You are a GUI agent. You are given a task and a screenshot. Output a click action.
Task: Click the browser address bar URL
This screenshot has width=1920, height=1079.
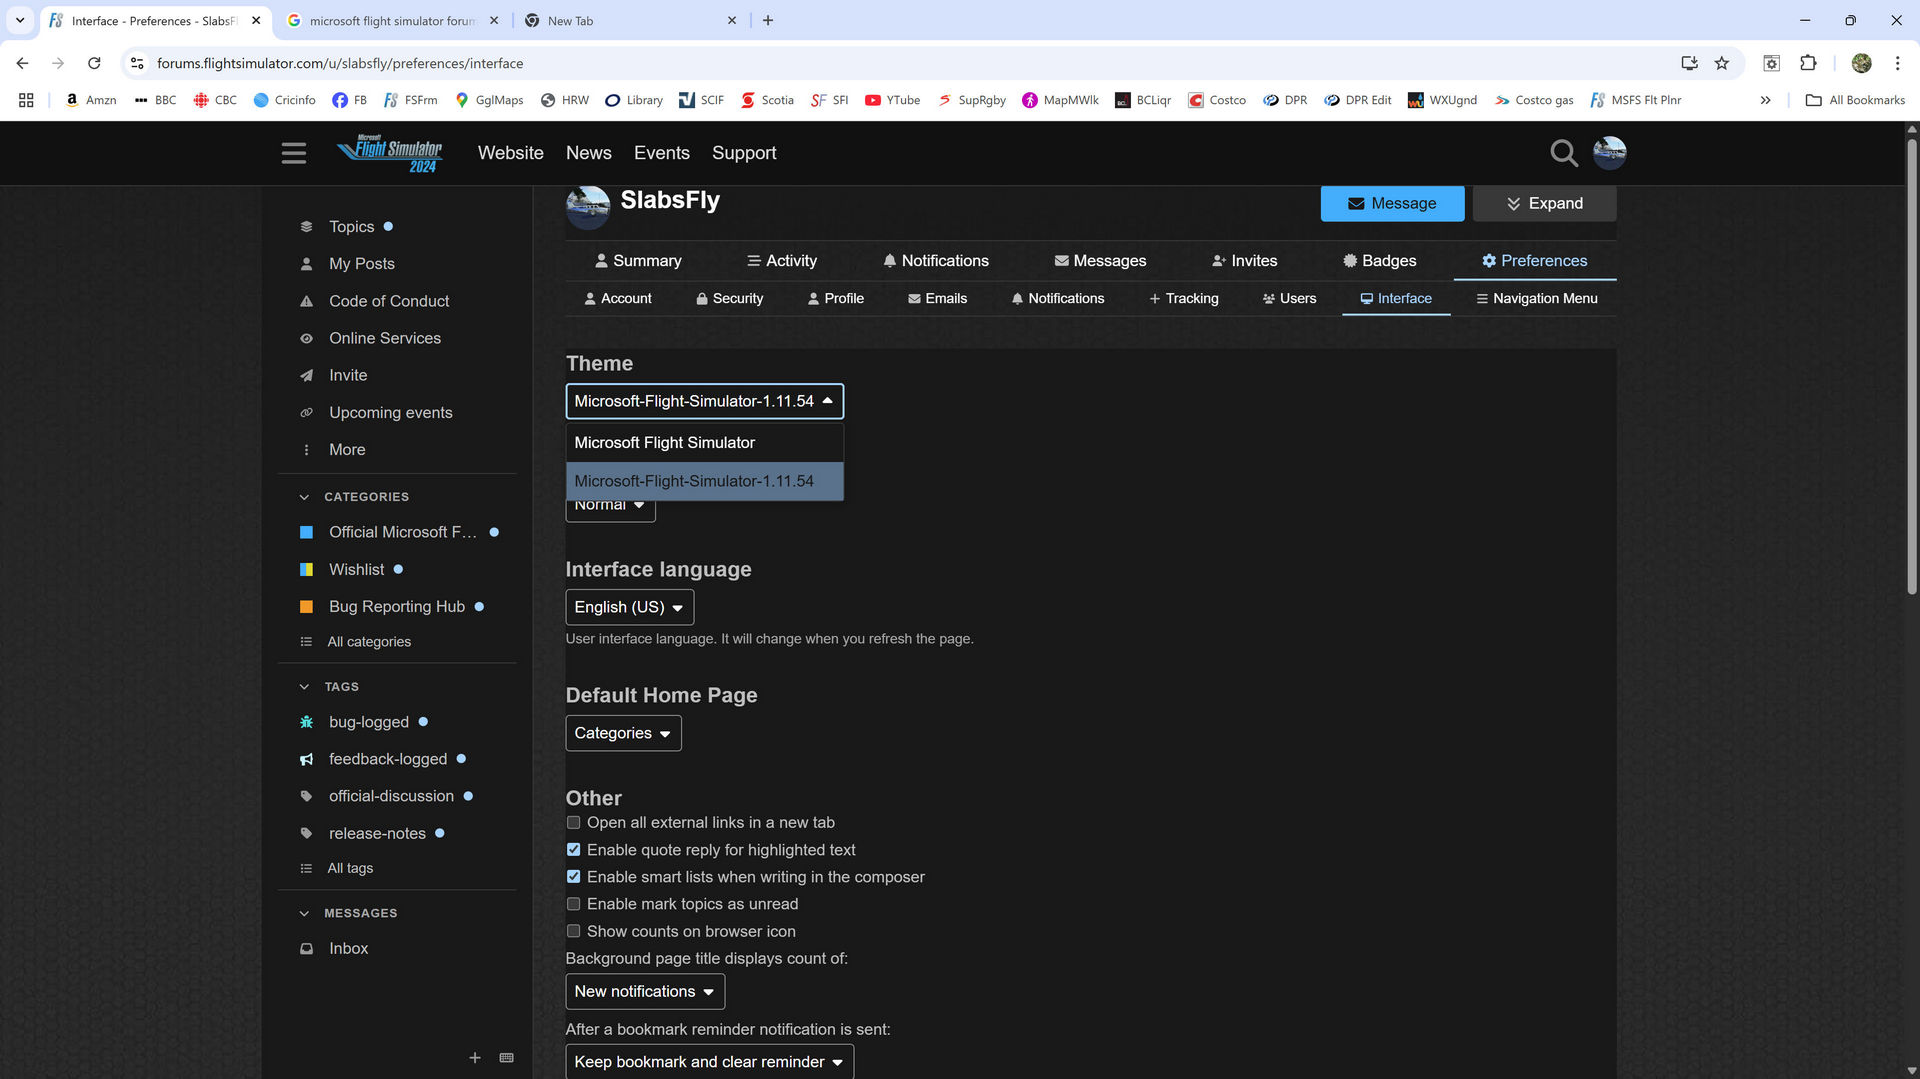click(x=340, y=63)
